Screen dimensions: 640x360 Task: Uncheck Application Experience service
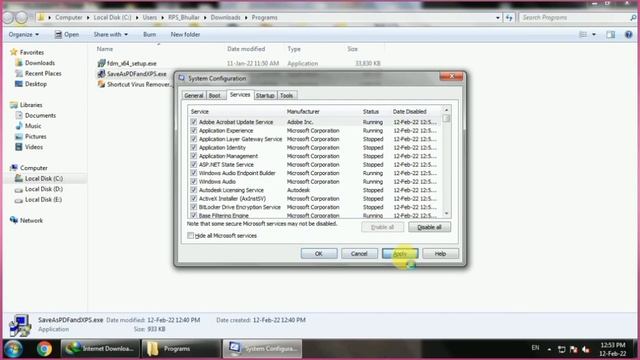click(193, 131)
